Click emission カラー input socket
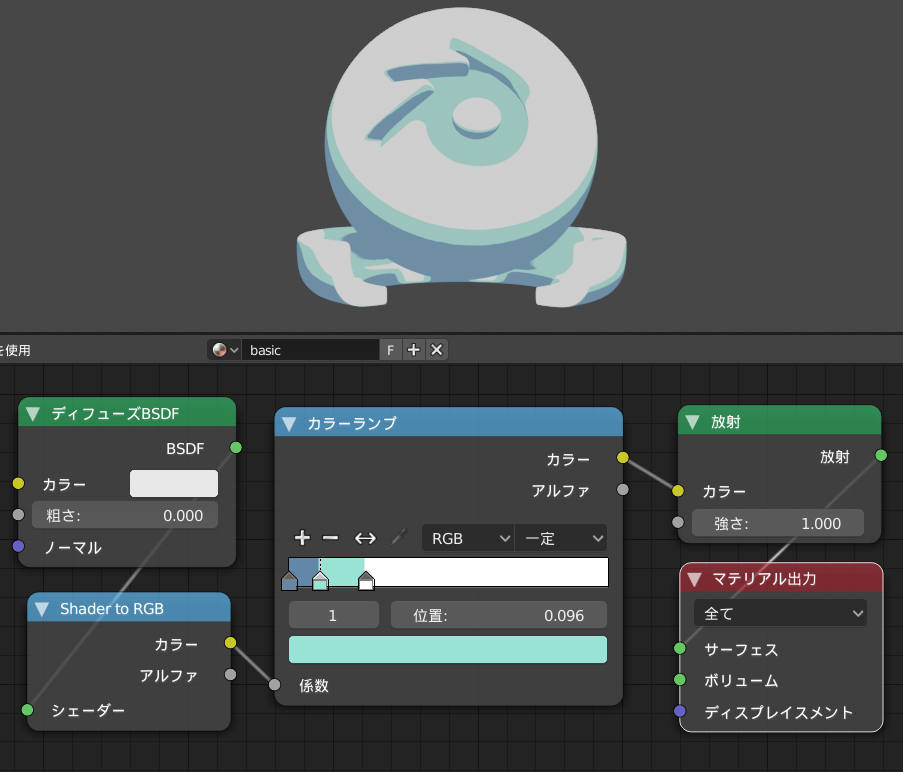The height and width of the screenshot is (772, 903). pyautogui.click(x=678, y=491)
